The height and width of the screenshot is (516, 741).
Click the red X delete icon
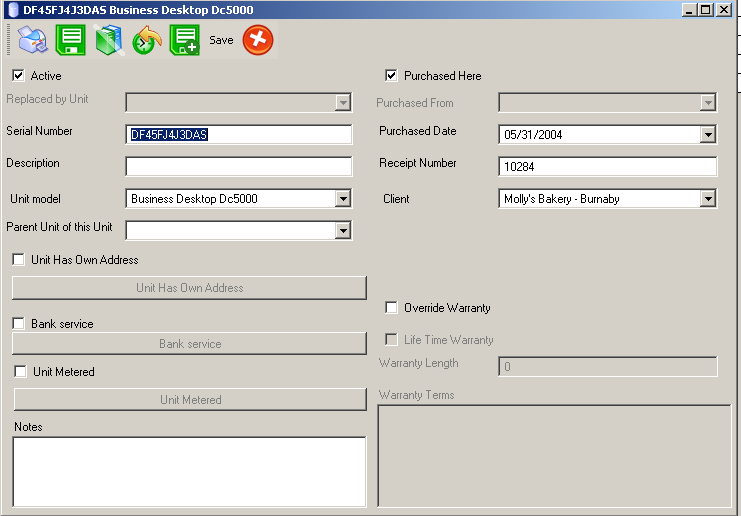coord(258,40)
